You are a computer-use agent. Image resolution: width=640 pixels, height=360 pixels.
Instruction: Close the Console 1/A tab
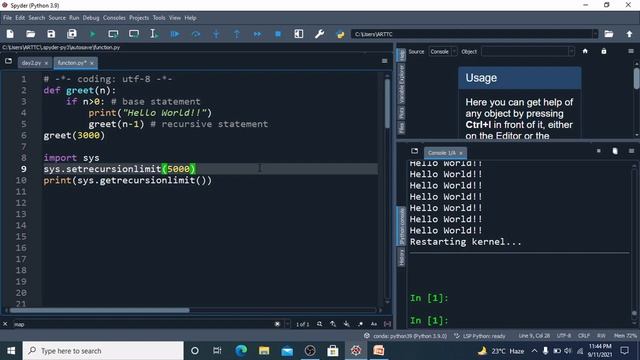point(461,153)
